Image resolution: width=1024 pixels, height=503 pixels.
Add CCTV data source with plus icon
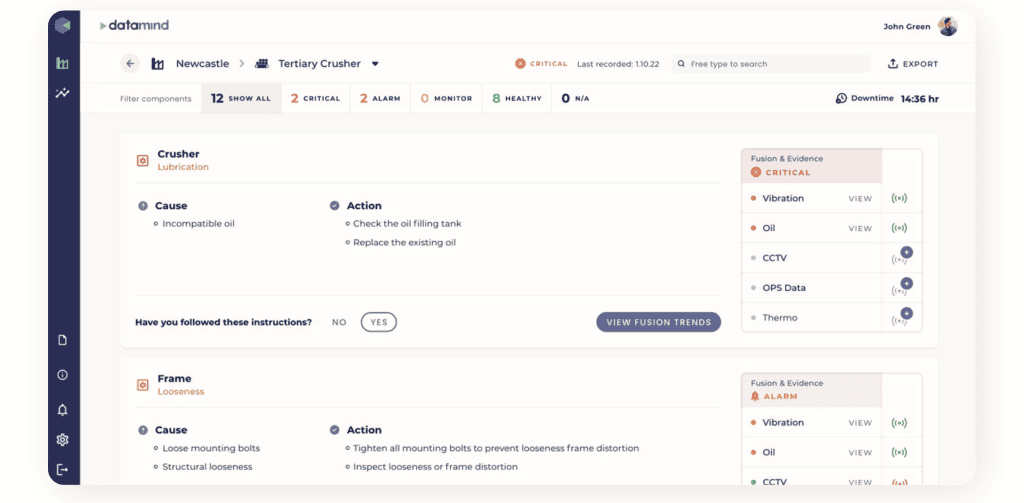pyautogui.click(x=906, y=253)
